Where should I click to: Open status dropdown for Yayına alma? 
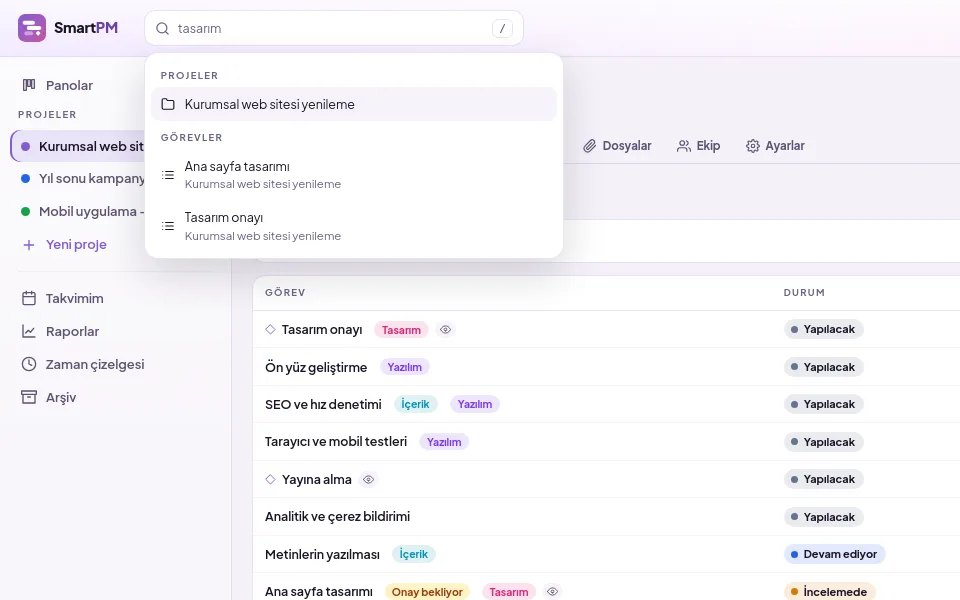(823, 479)
